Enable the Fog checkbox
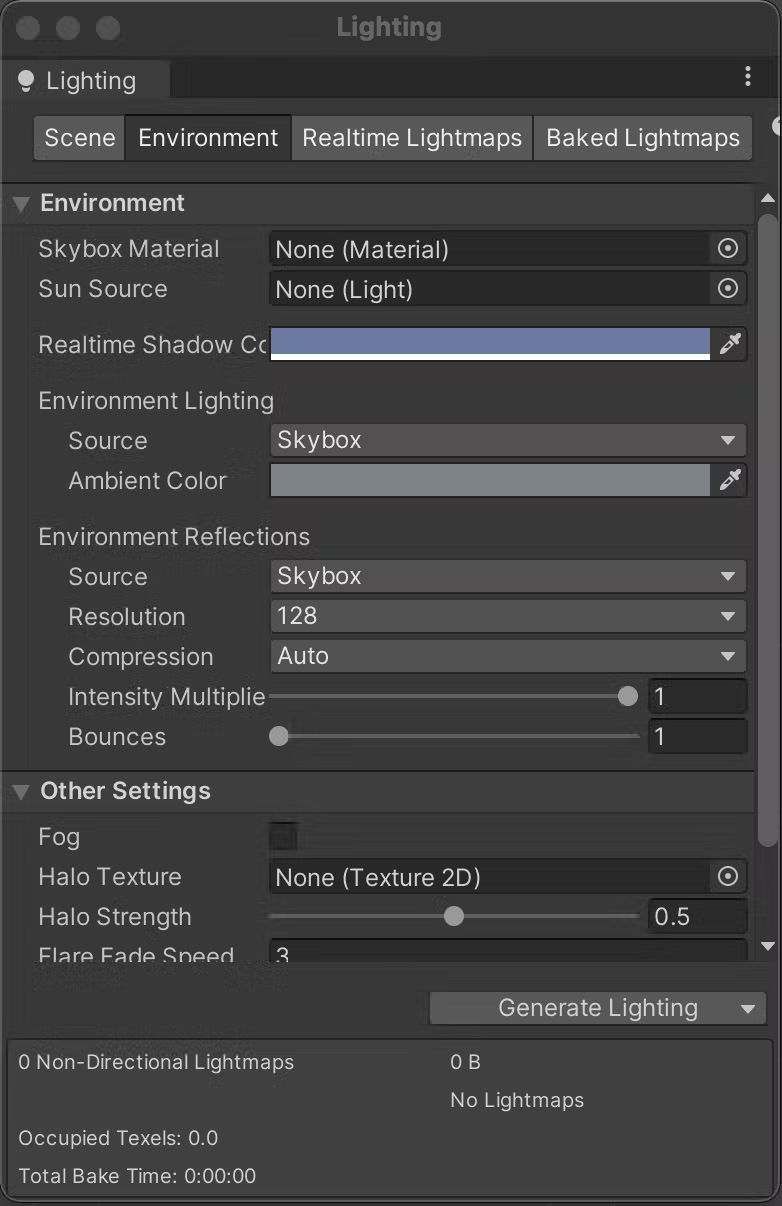Screen dimensions: 782x1206 [x=282, y=835]
